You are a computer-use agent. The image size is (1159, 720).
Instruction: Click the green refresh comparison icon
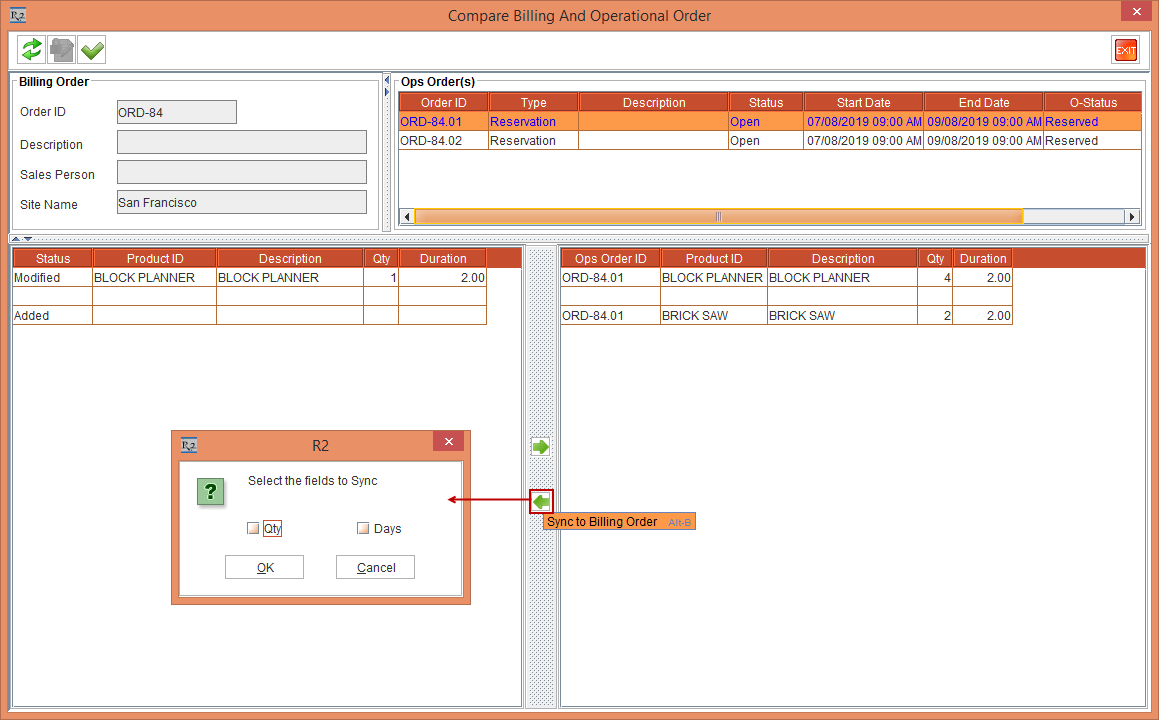31,49
